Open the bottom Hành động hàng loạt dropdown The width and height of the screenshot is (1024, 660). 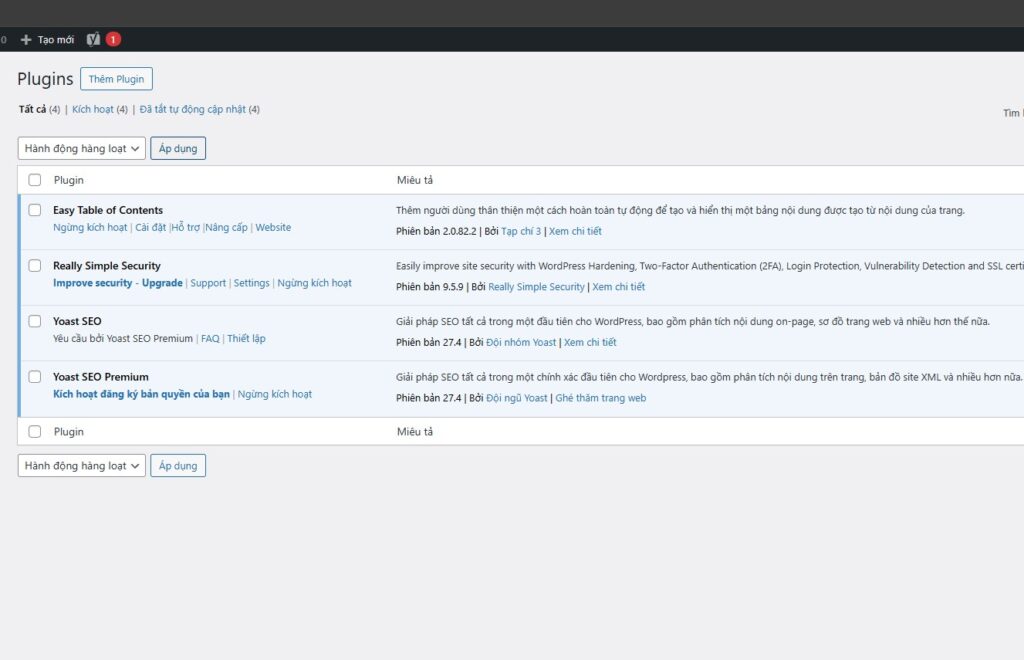click(82, 465)
